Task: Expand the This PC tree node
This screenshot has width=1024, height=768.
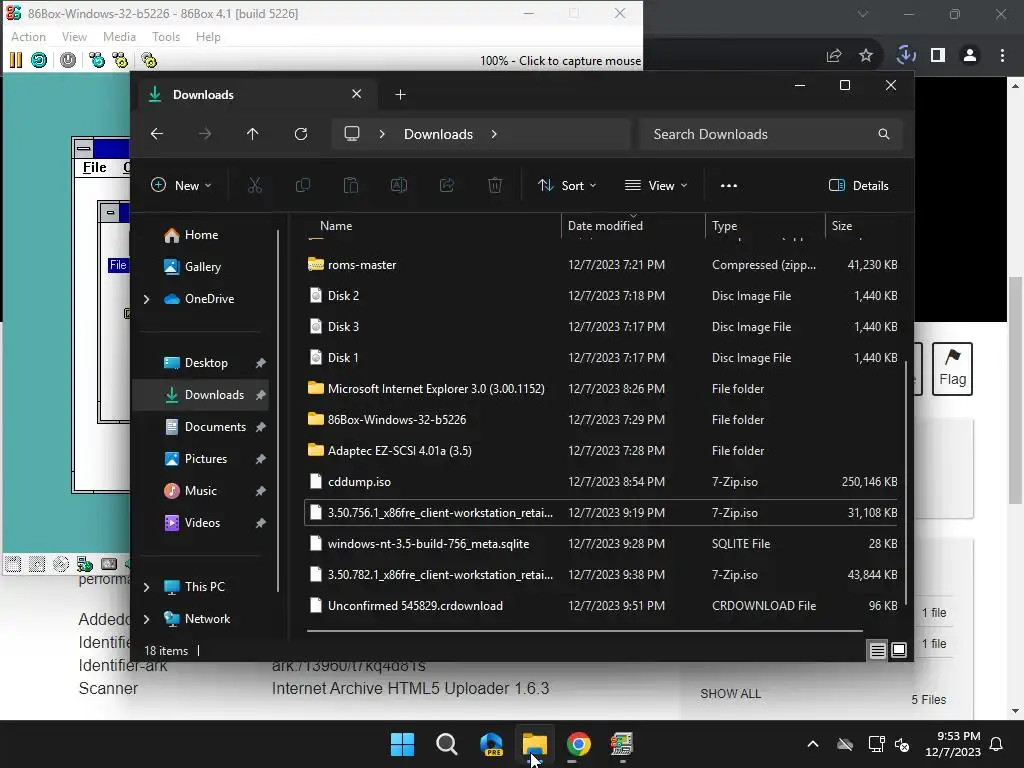Action: click(x=147, y=587)
